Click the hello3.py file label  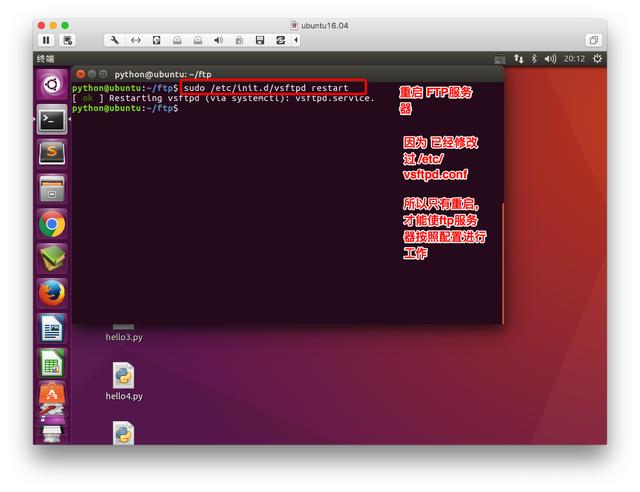pos(124,337)
